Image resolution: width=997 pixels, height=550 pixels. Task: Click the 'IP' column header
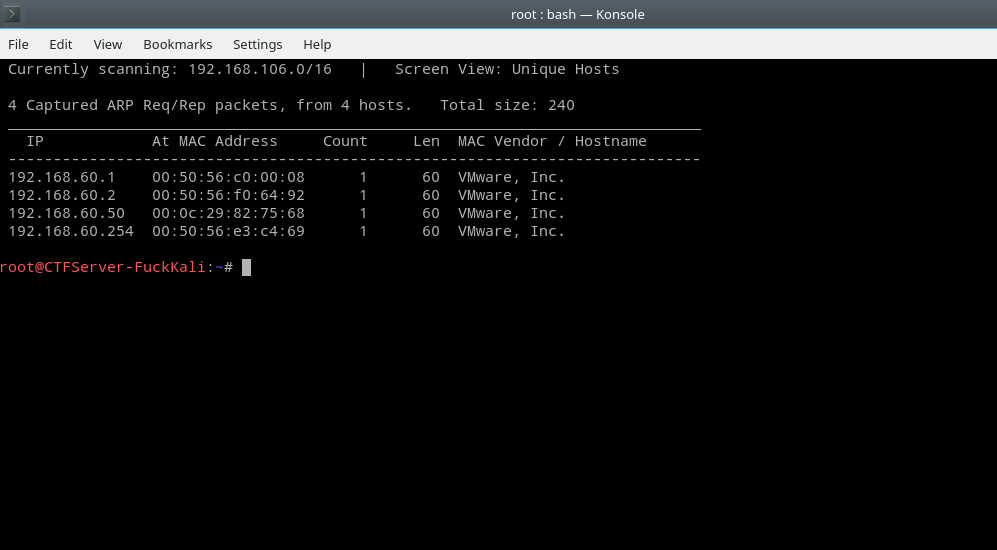(x=35, y=141)
